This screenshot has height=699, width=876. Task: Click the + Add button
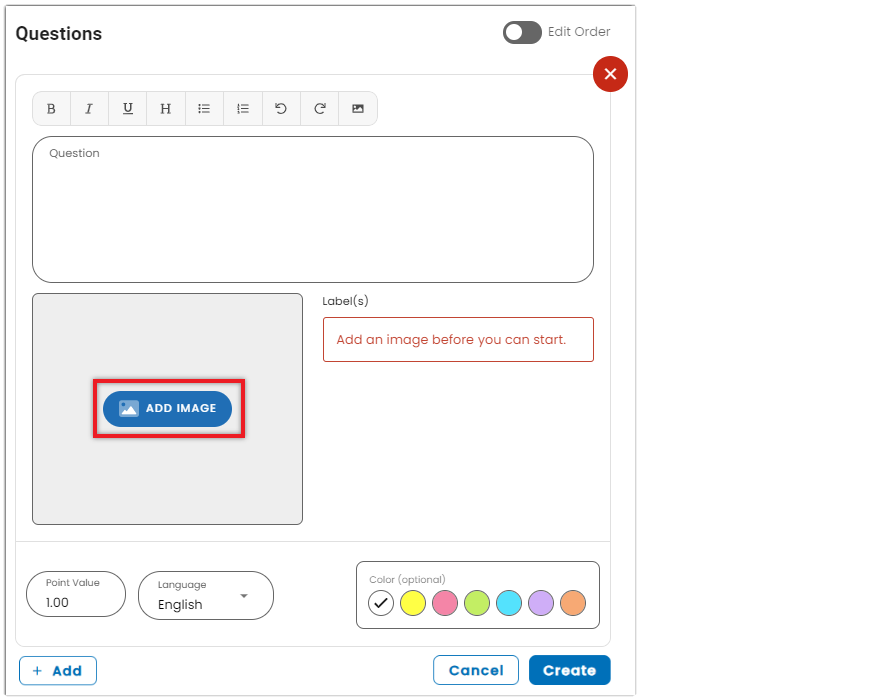58,671
